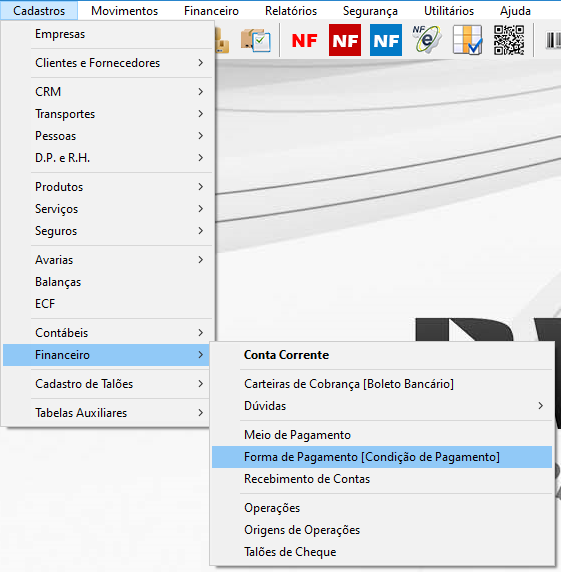Screen dimensions: 561x572
Task: Click the blue background NF icon
Action: [x=386, y=40]
